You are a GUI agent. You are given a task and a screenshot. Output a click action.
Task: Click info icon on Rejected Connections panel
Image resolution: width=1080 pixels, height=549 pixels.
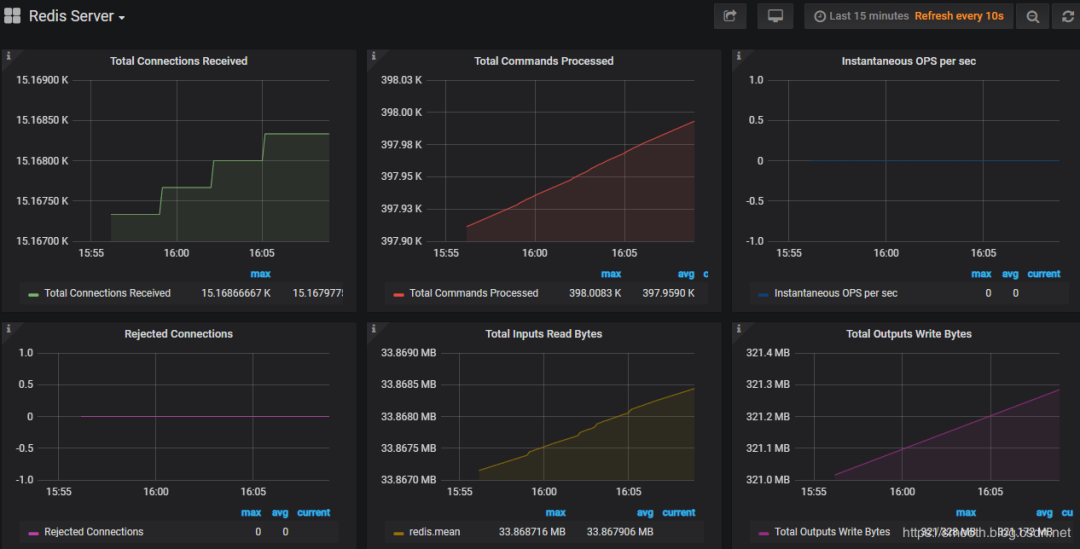tap(8, 329)
